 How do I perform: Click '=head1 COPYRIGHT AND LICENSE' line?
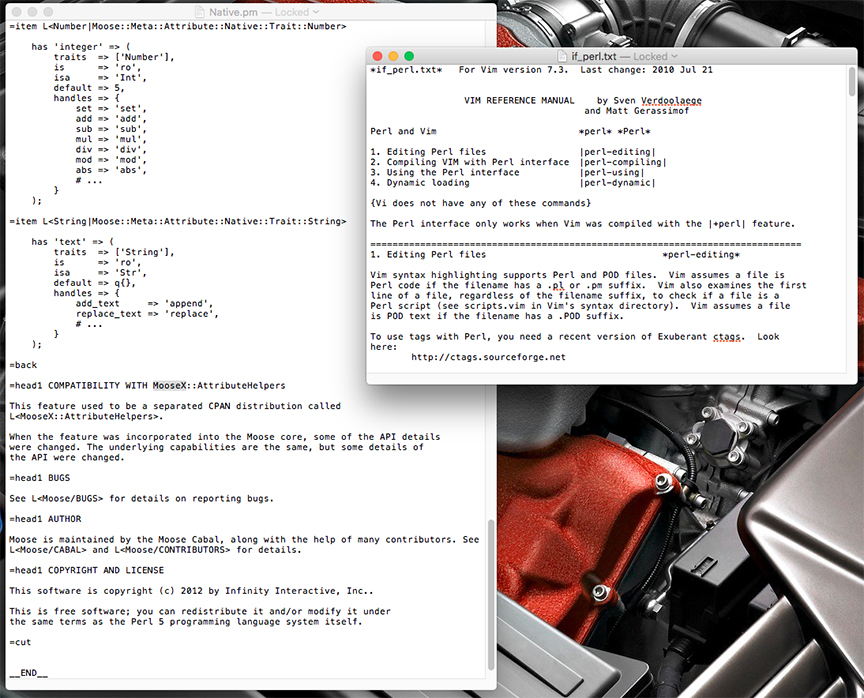coord(87,570)
